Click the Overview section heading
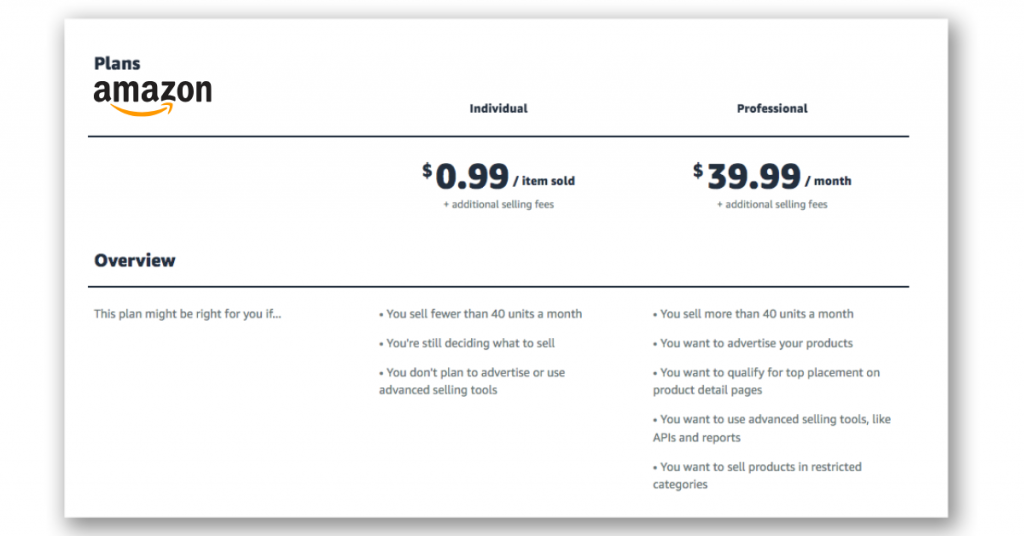The height and width of the screenshot is (536, 1024). (135, 260)
